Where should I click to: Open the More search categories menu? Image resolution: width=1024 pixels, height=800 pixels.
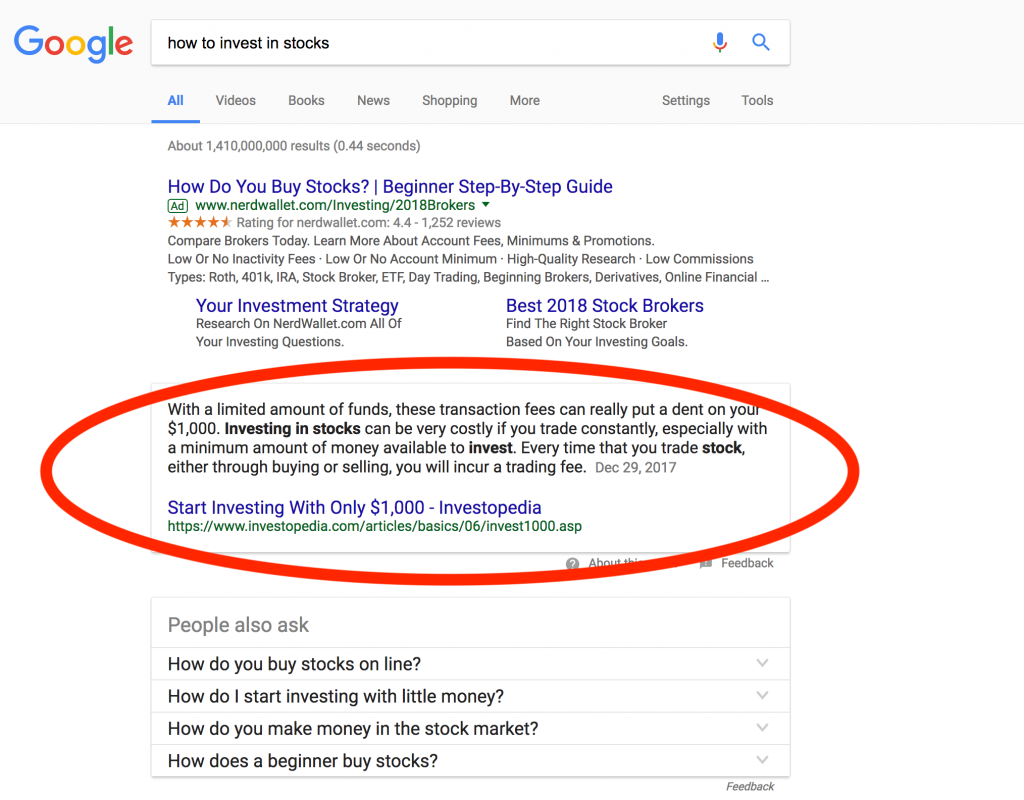[x=524, y=101]
